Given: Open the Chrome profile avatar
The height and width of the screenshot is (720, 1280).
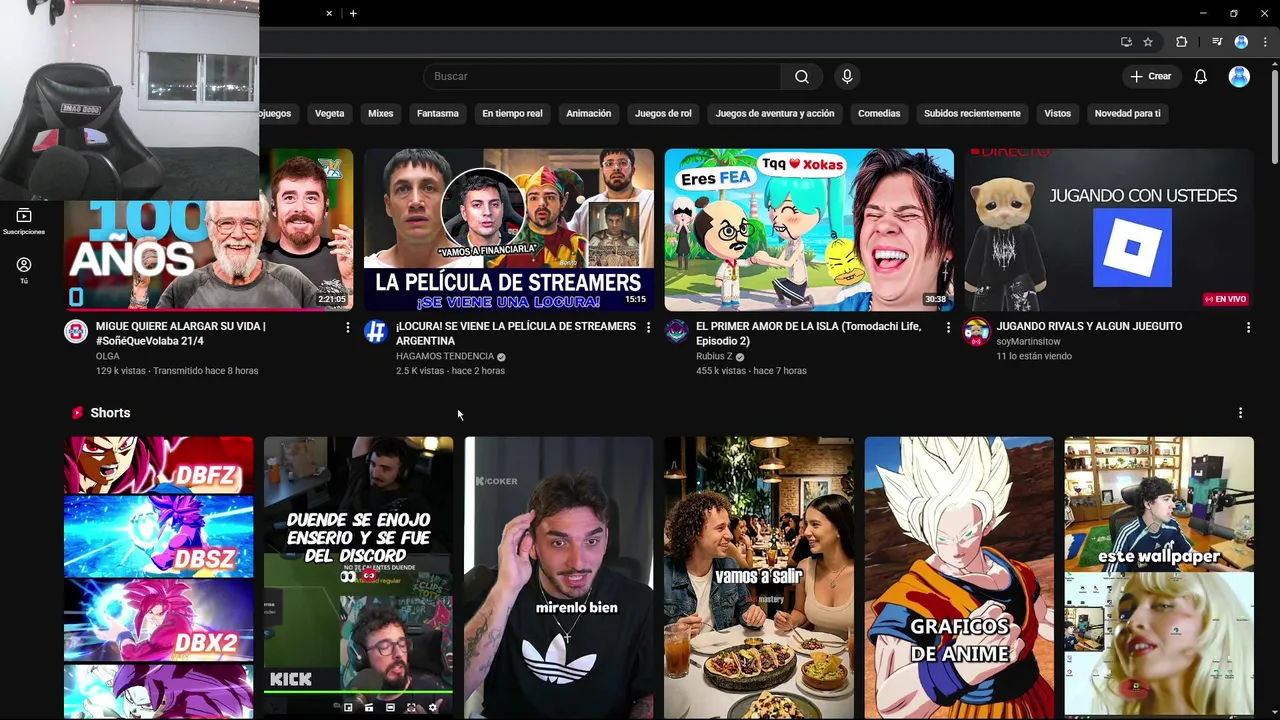Looking at the screenshot, I should pos(1241,42).
